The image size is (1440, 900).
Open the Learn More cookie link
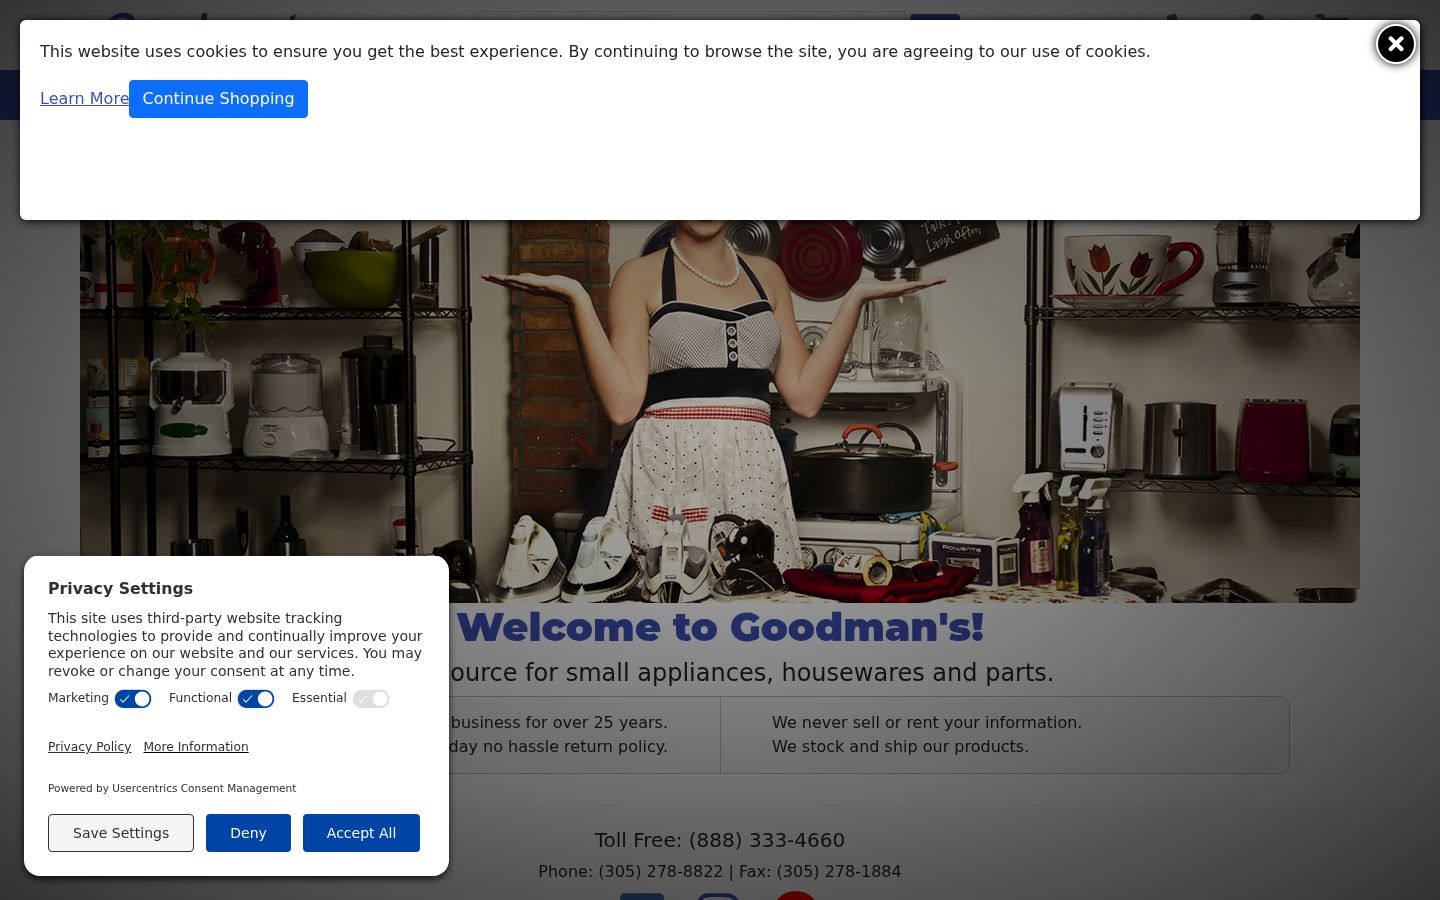[x=84, y=98]
